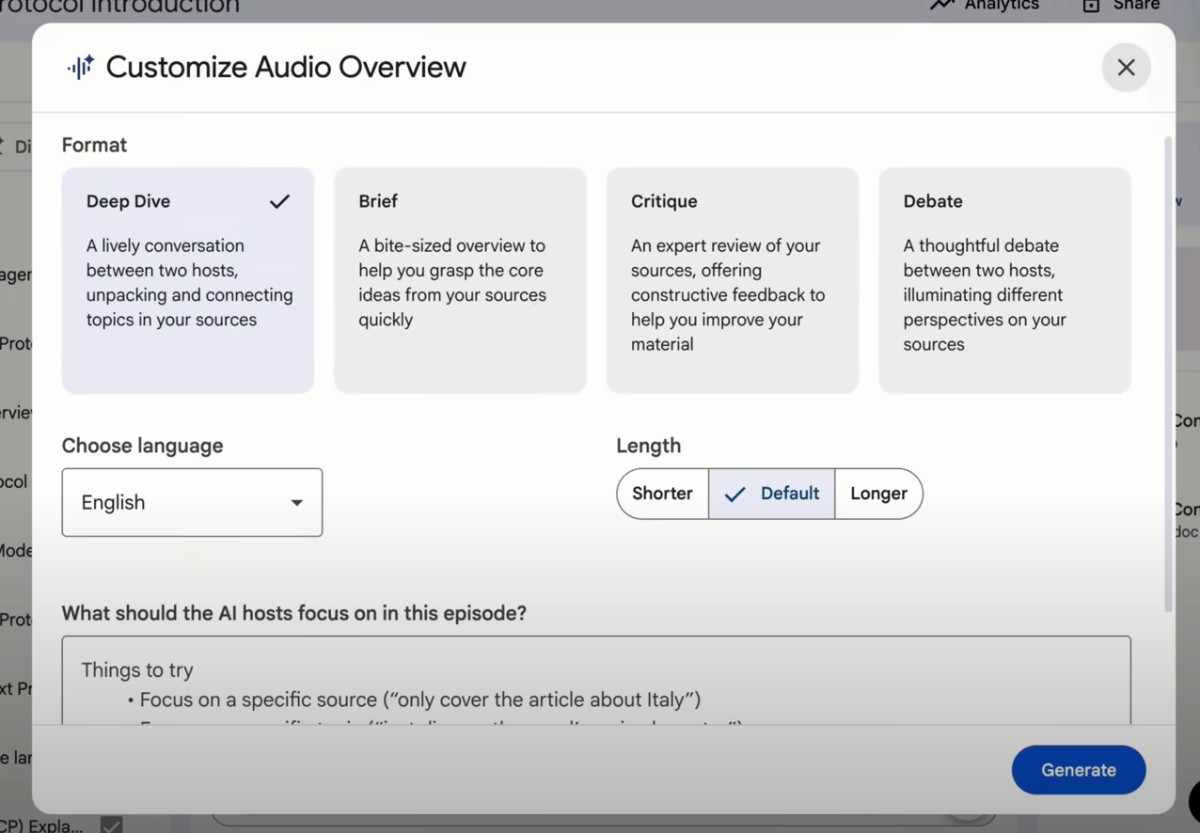Image resolution: width=1200 pixels, height=833 pixels.
Task: Select the Brief format card
Action: [x=460, y=280]
